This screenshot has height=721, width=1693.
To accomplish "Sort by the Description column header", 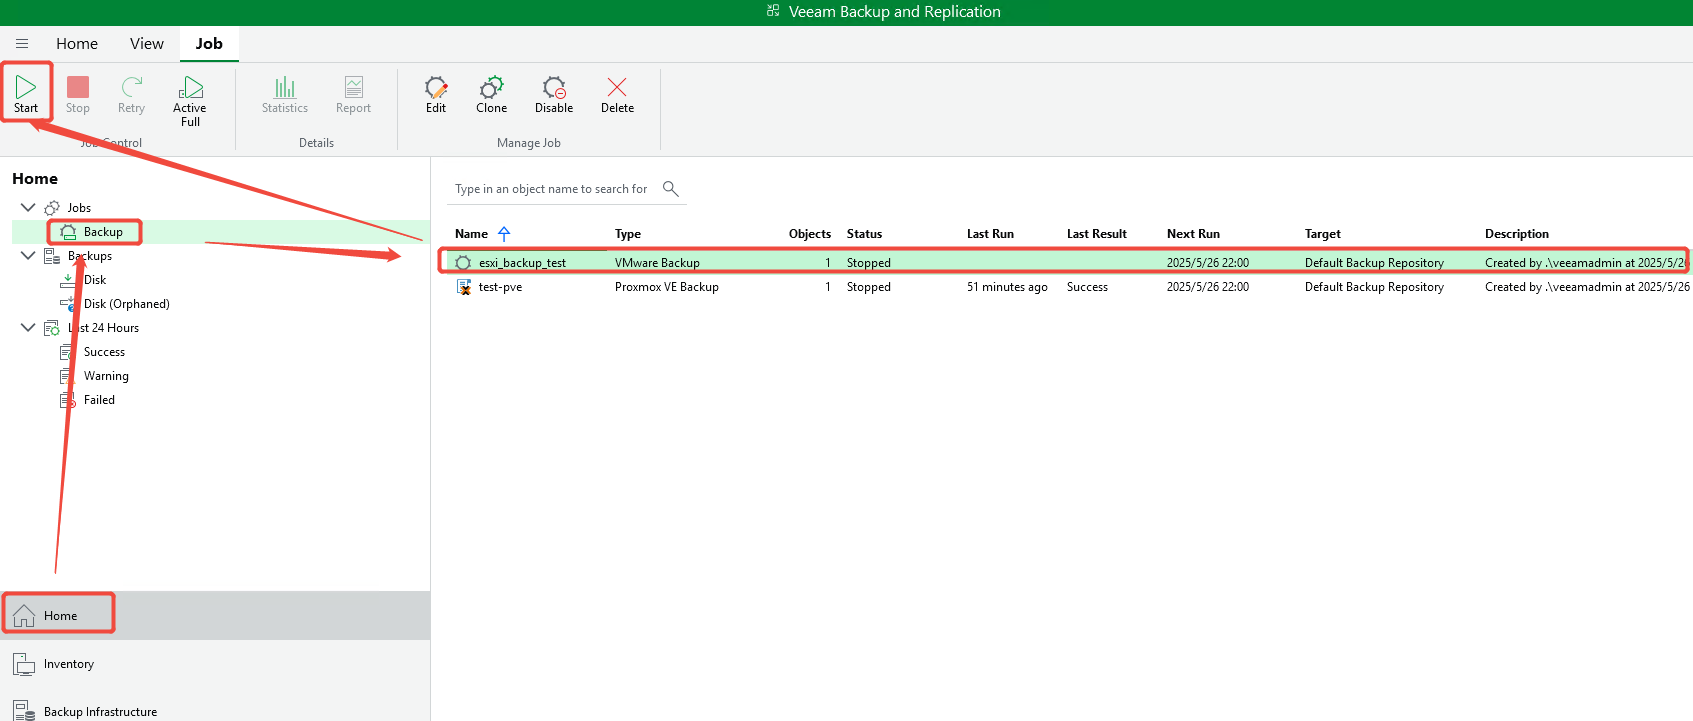I will point(1516,234).
